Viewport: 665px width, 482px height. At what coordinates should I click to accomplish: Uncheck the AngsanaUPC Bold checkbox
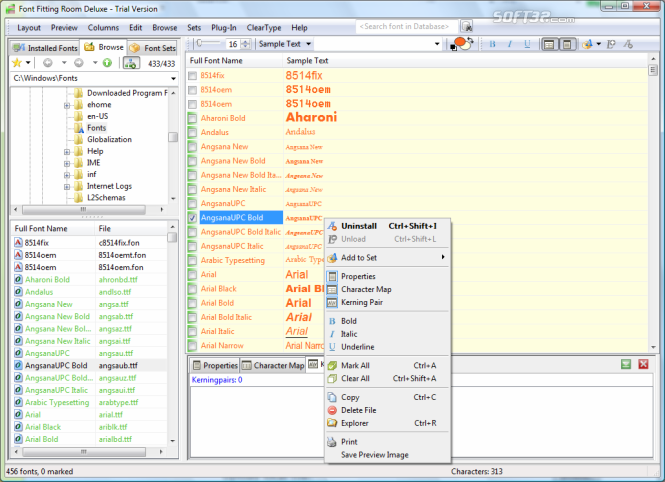point(193,218)
